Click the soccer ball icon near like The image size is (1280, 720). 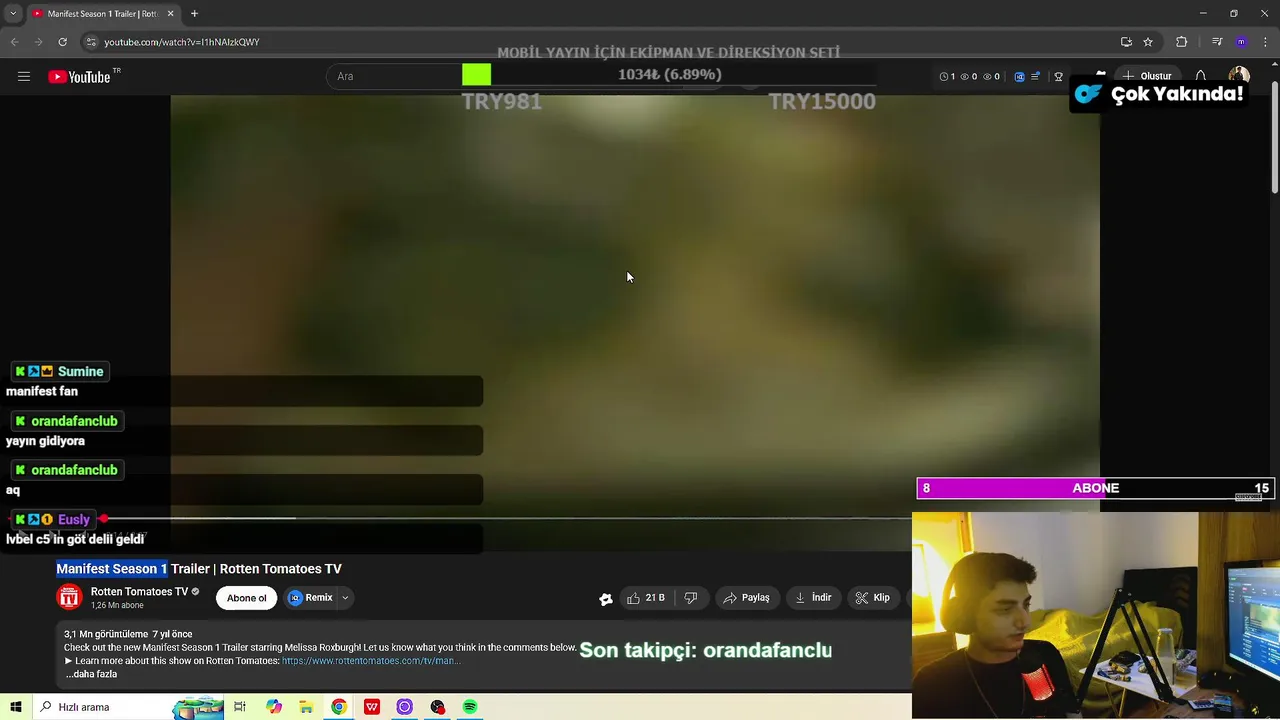606,599
